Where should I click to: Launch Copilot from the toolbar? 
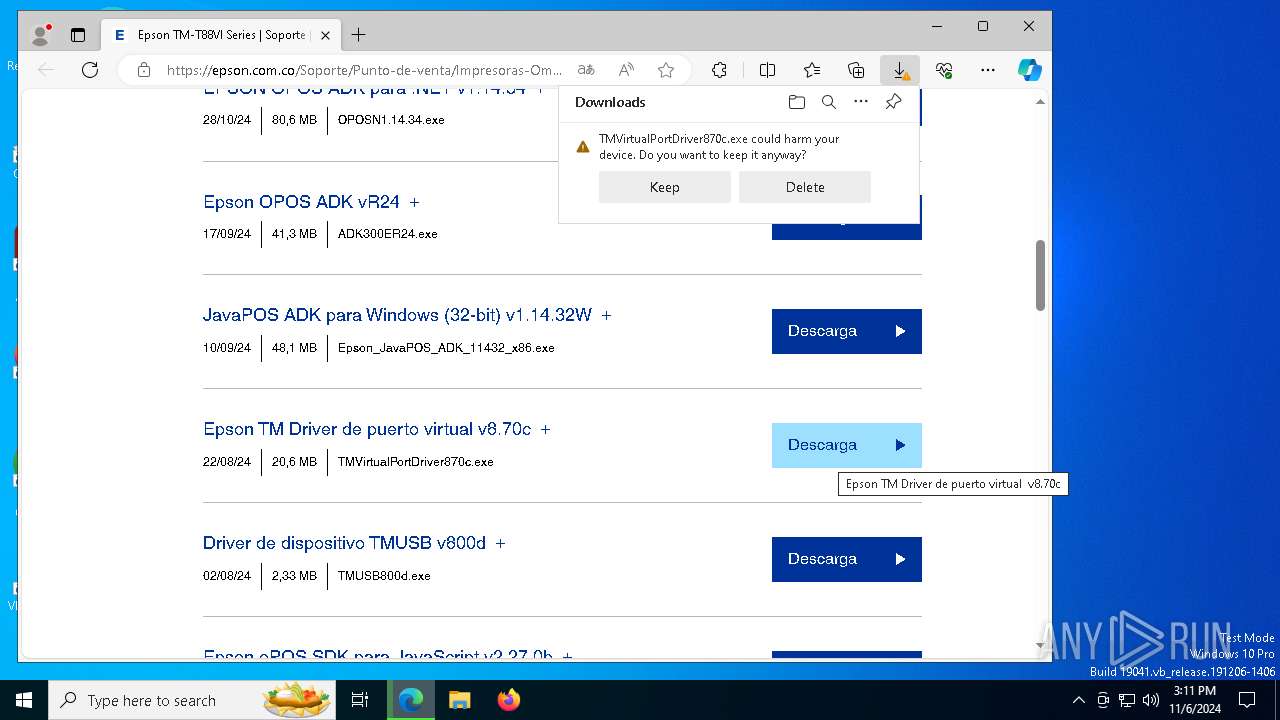tap(1029, 70)
